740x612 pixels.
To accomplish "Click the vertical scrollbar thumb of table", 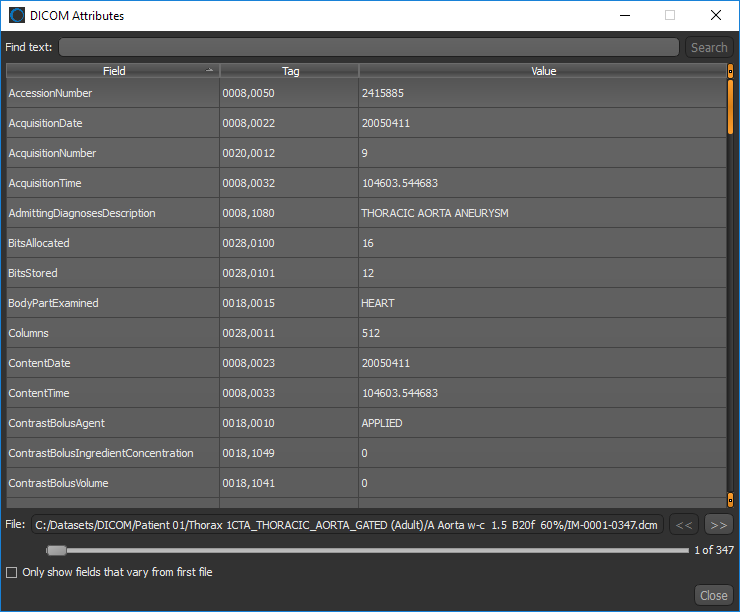I will [730, 108].
